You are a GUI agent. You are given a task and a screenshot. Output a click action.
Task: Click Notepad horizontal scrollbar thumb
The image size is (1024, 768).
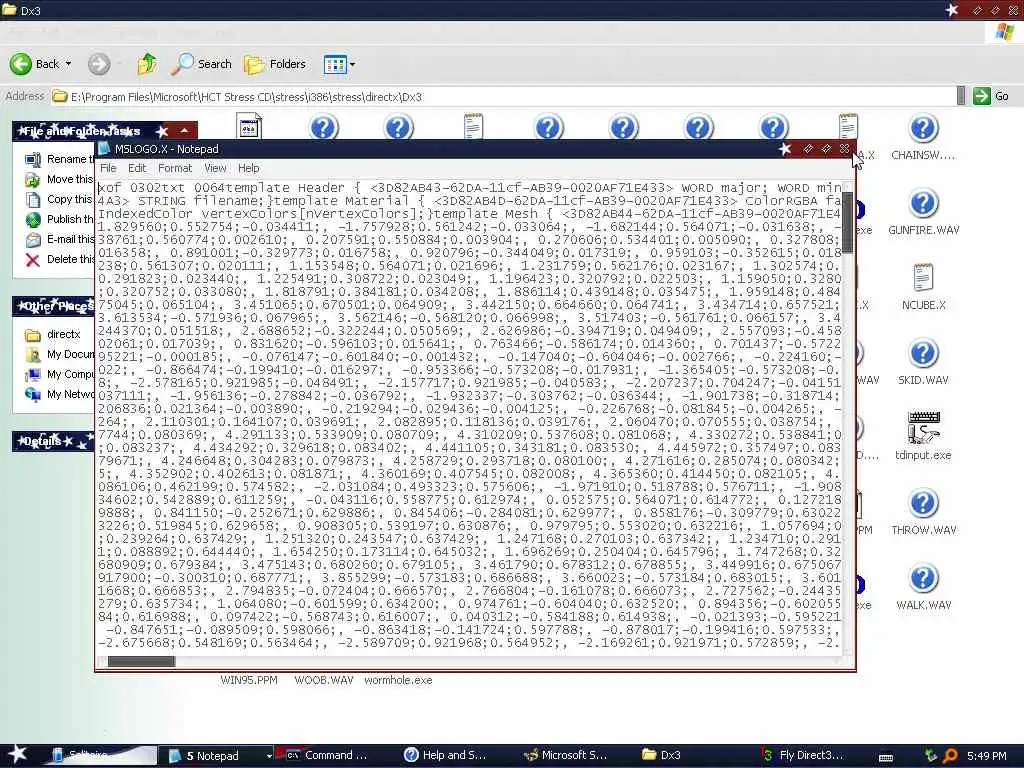[142, 662]
